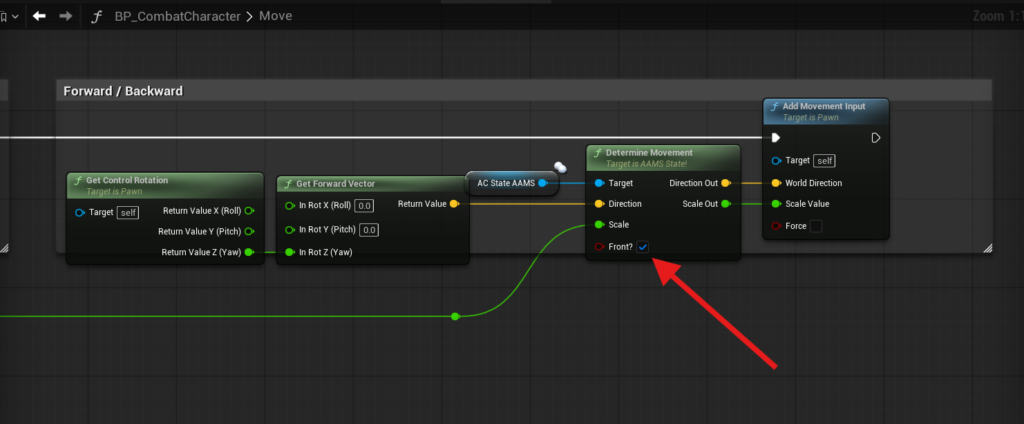
Task: Enable the Force checkbox on Add Movement Input
Action: coord(816,226)
